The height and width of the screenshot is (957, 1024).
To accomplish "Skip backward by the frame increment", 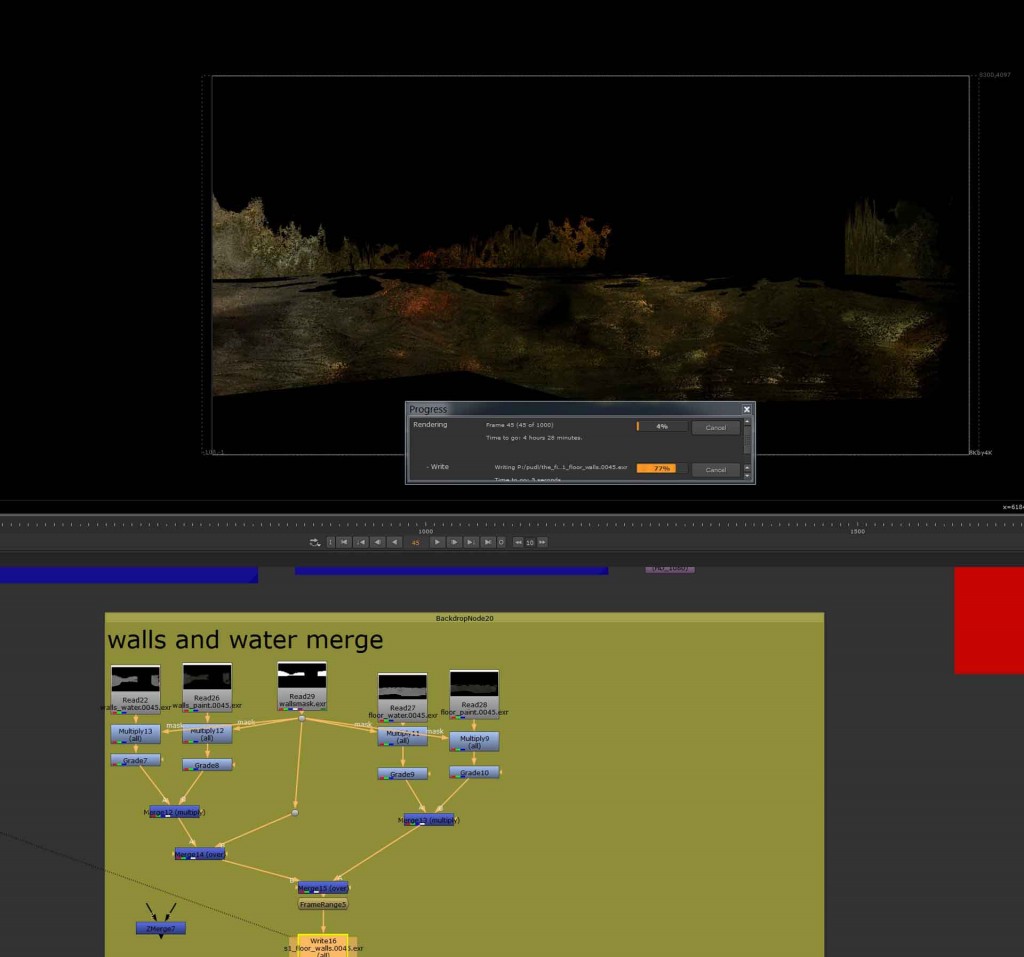I will 518,542.
